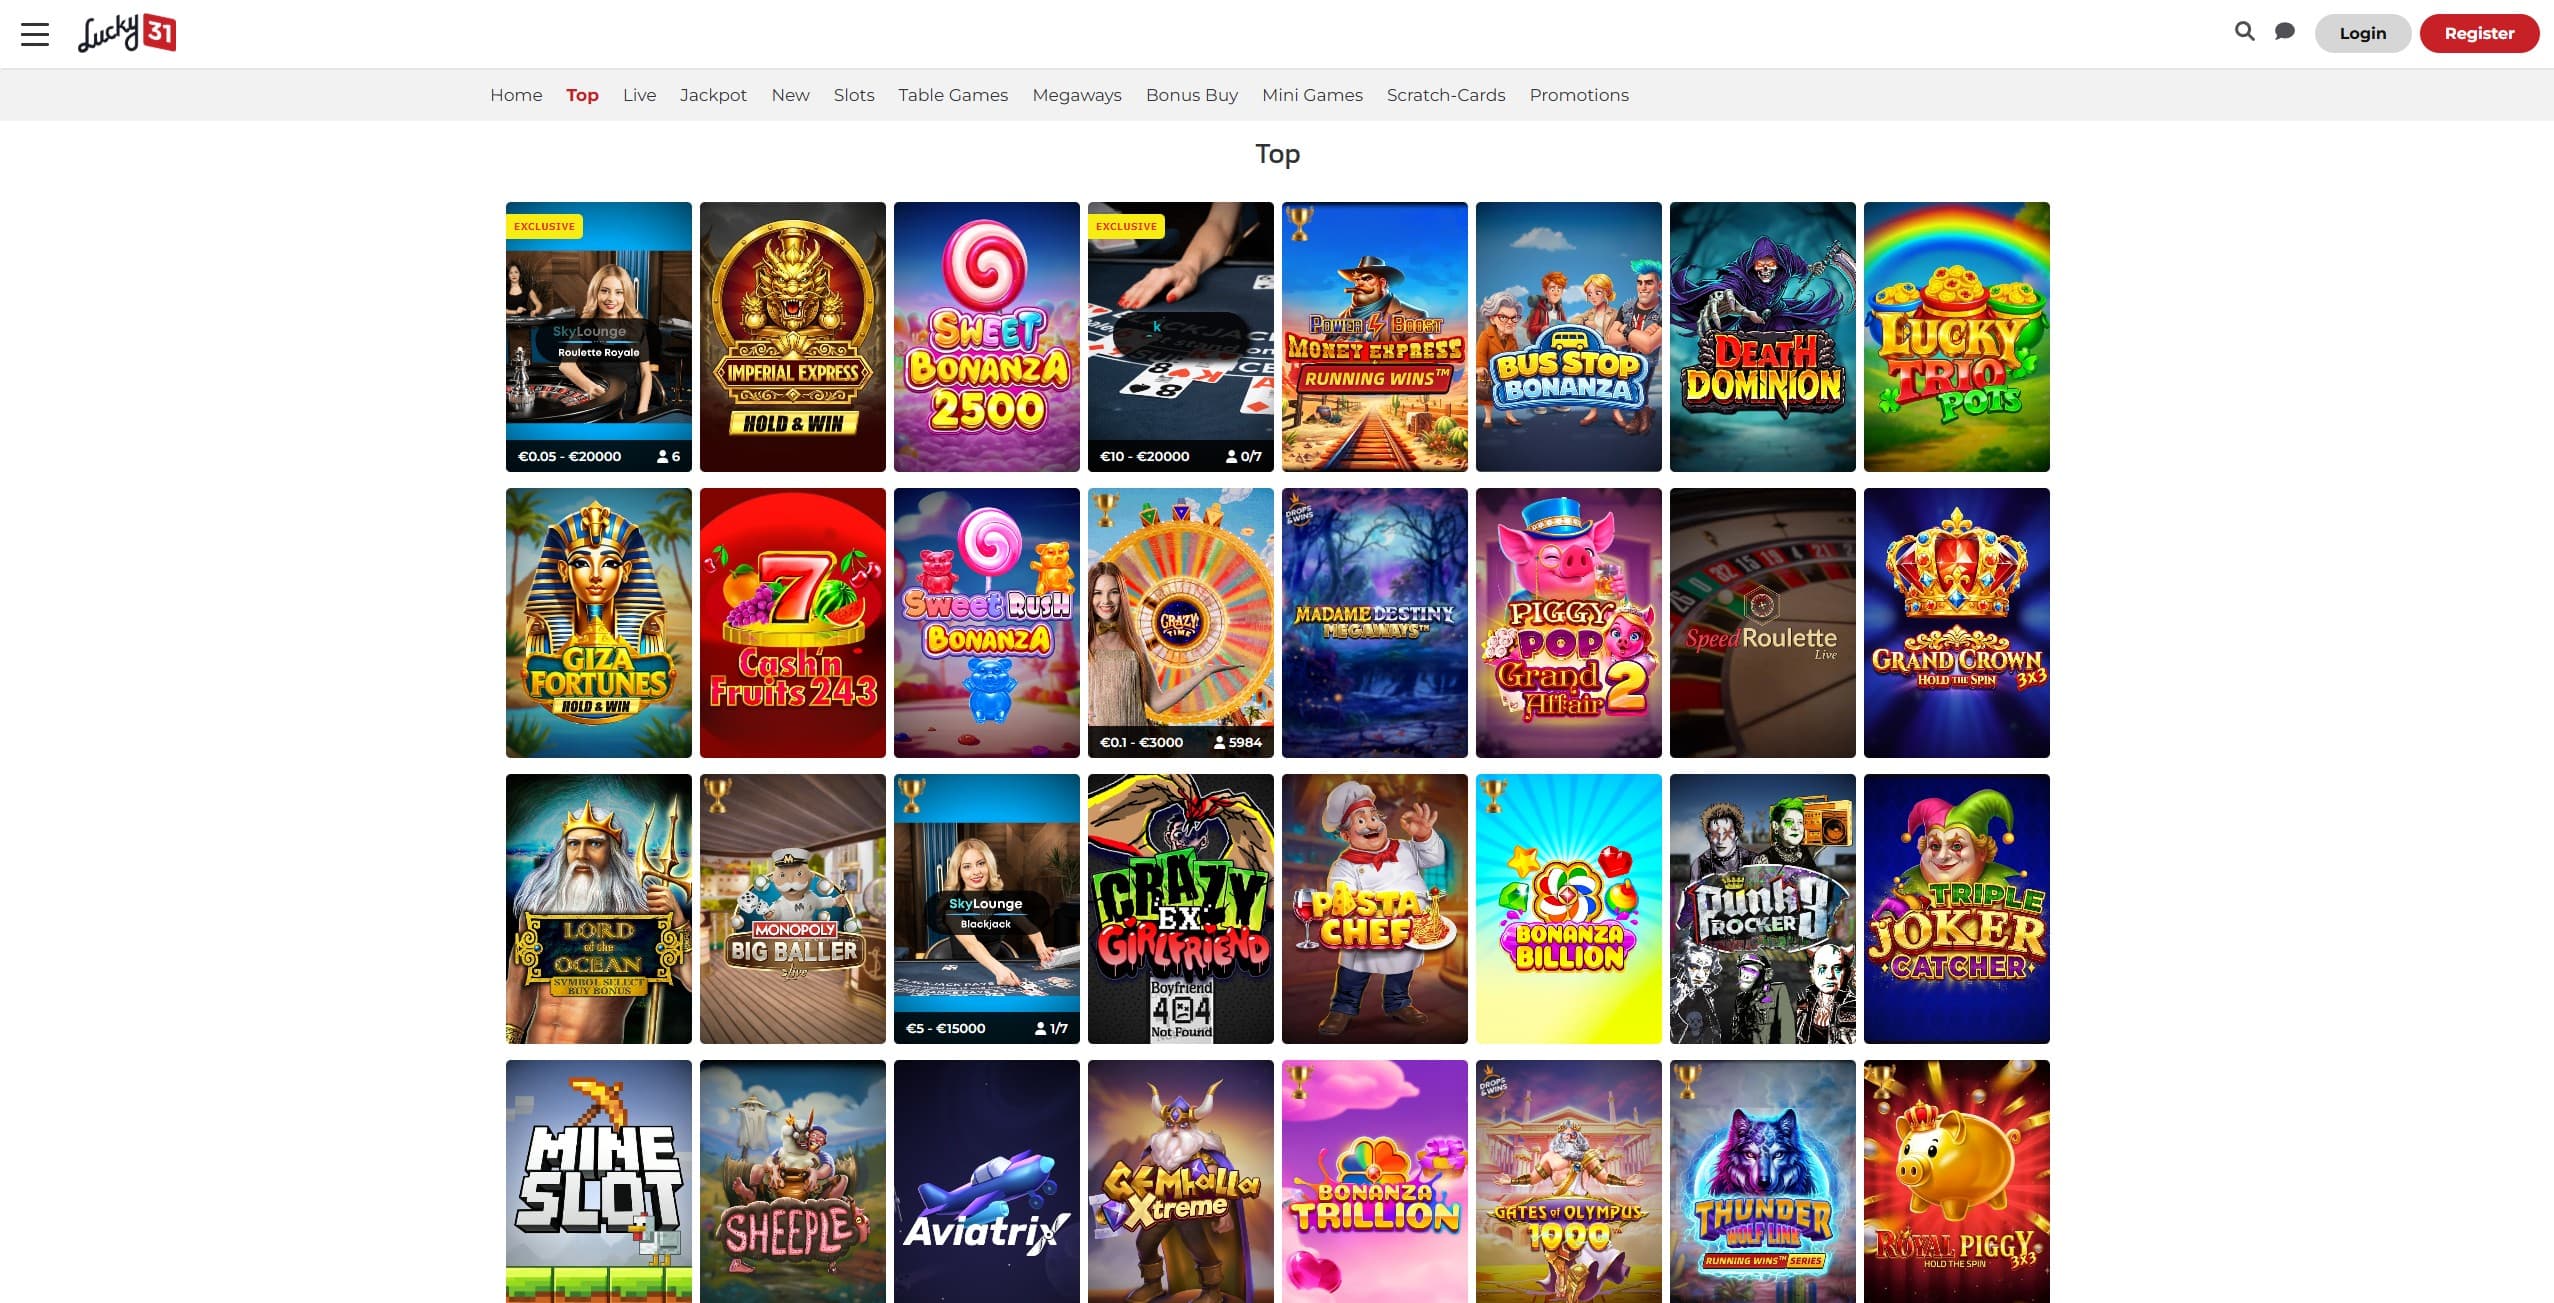Open Speed Roulette Live
This screenshot has width=2554, height=1303.
coord(1763,623)
